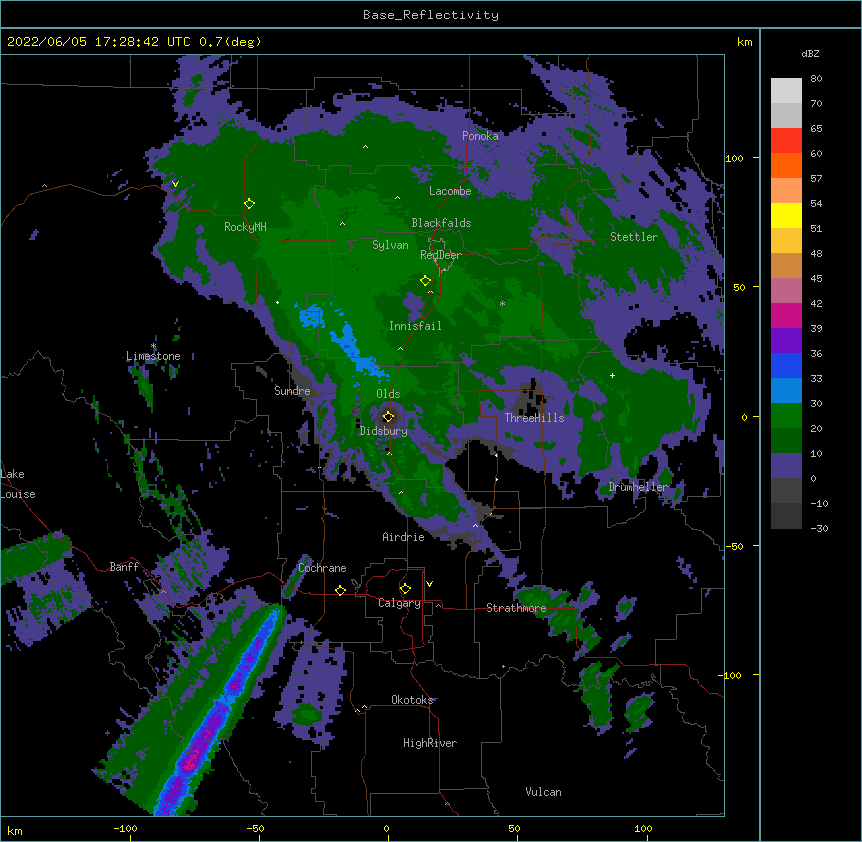The image size is (862, 842).
Task: Click the Calgary city label
Action: coord(399,603)
